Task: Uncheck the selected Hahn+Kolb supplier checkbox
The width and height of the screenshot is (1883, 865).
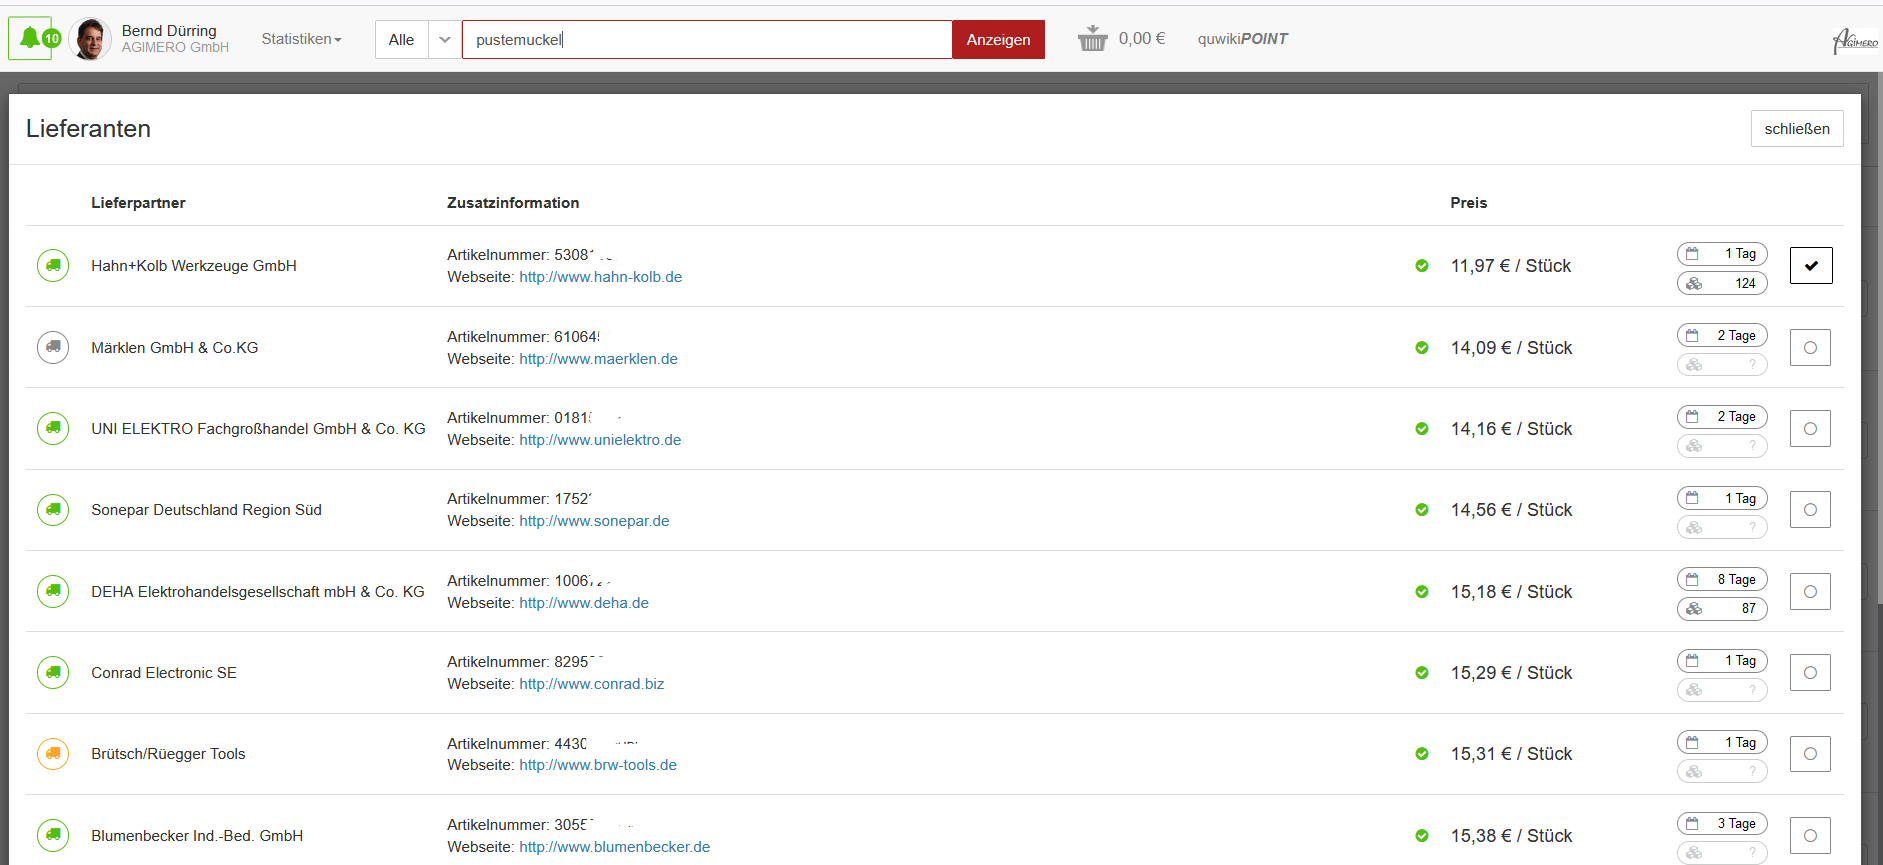Action: [1811, 266]
